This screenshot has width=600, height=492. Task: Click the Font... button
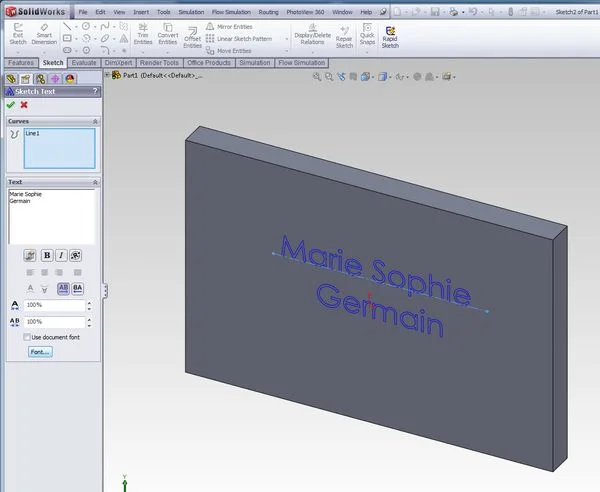coord(40,352)
